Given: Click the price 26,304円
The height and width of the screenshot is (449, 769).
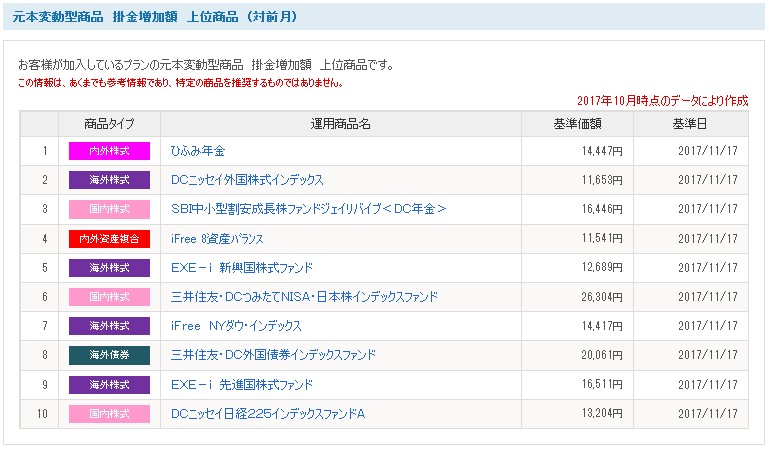Looking at the screenshot, I should coord(602,297).
